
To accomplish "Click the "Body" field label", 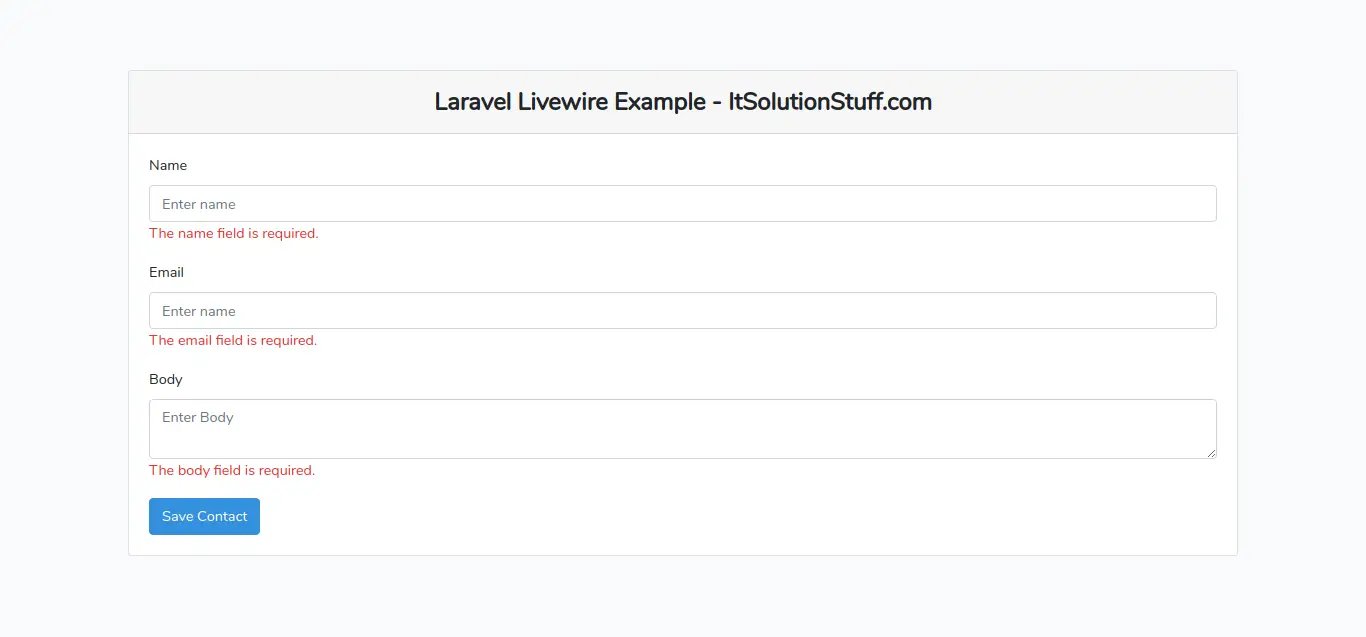I will 166,379.
